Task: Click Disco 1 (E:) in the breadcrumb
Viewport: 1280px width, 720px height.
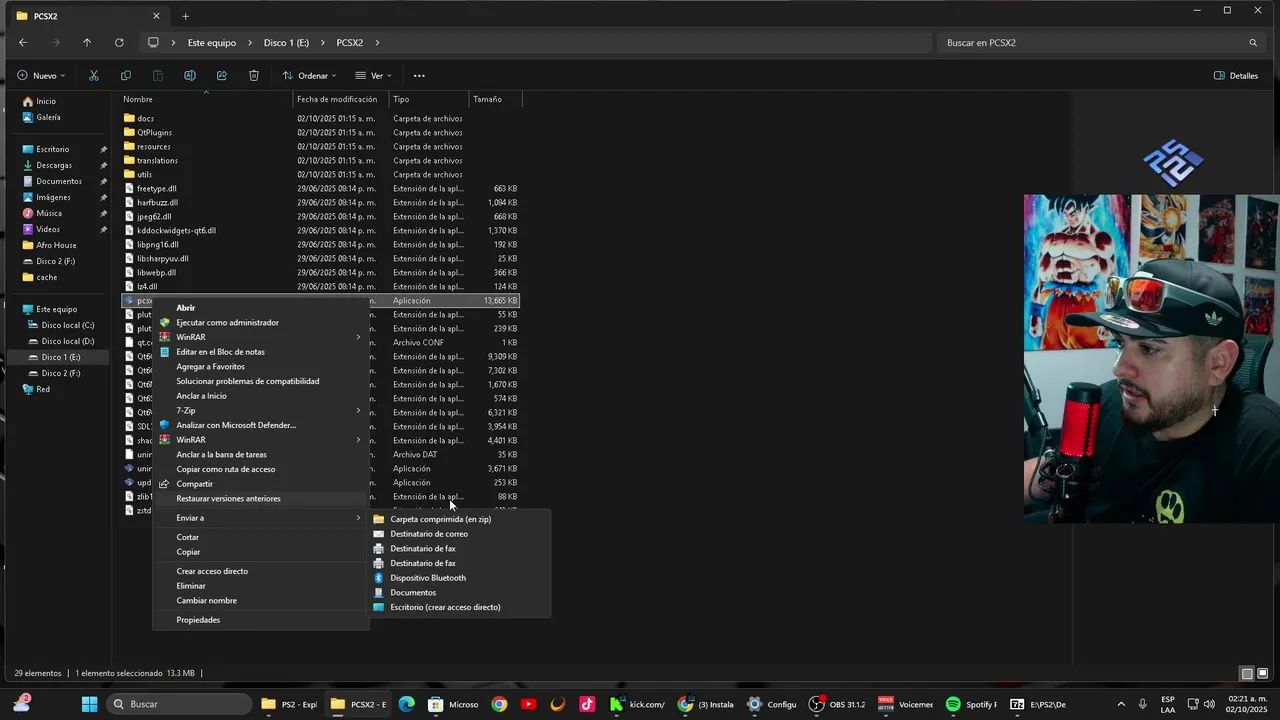Action: pyautogui.click(x=286, y=43)
